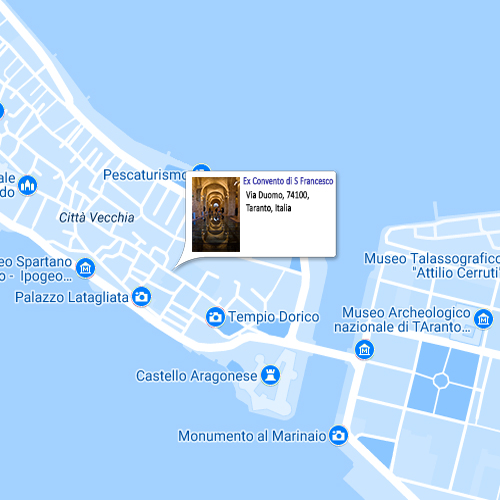
Task: Select the Castello Aragonese text label
Action: click(196, 376)
